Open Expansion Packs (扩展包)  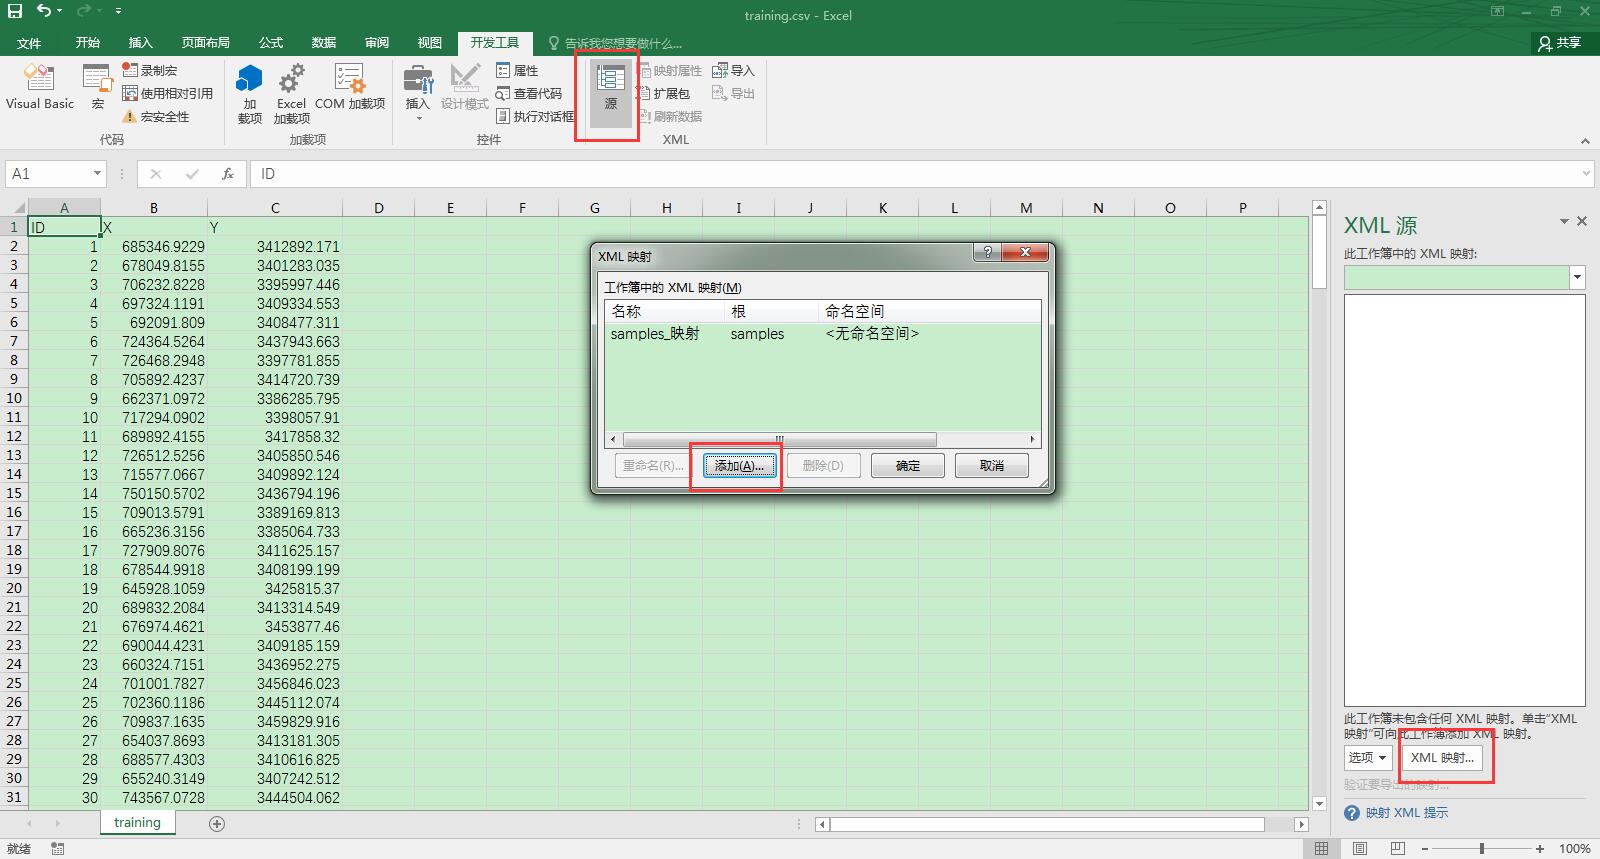click(663, 93)
